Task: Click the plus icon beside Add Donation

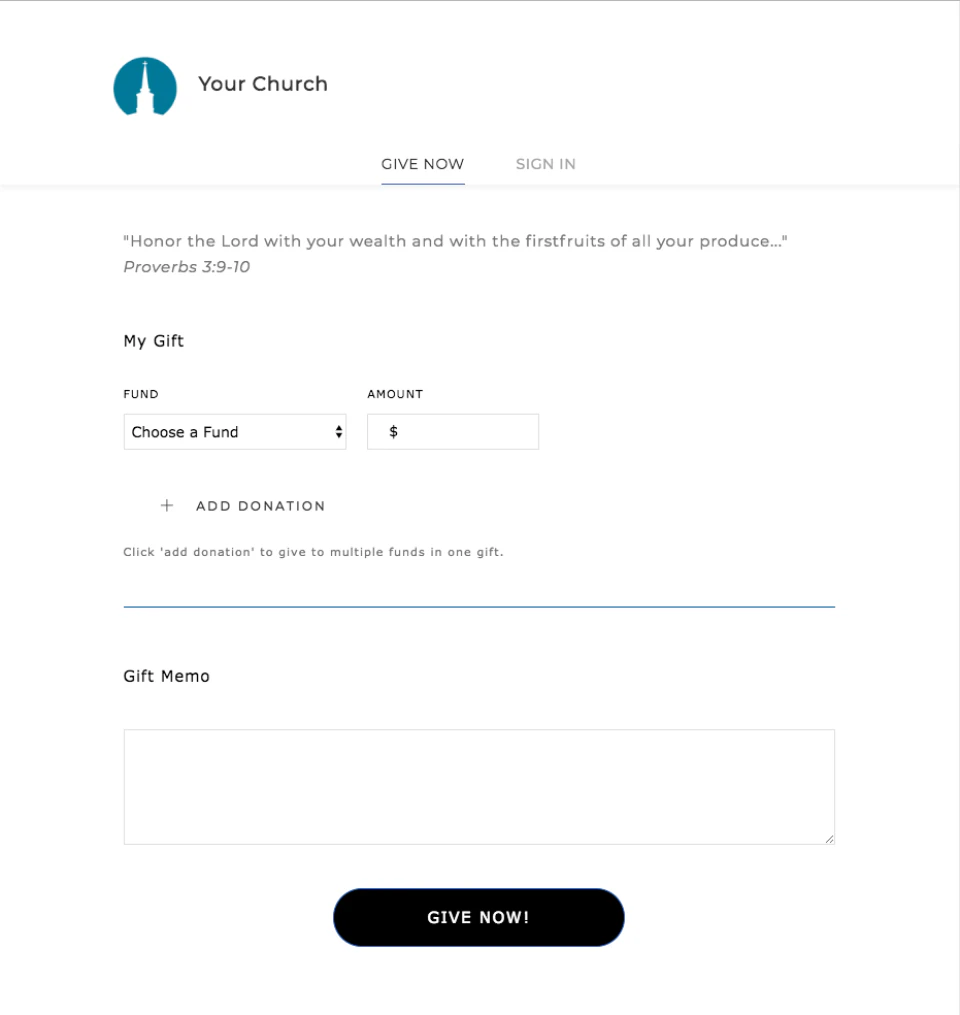Action: (167, 506)
